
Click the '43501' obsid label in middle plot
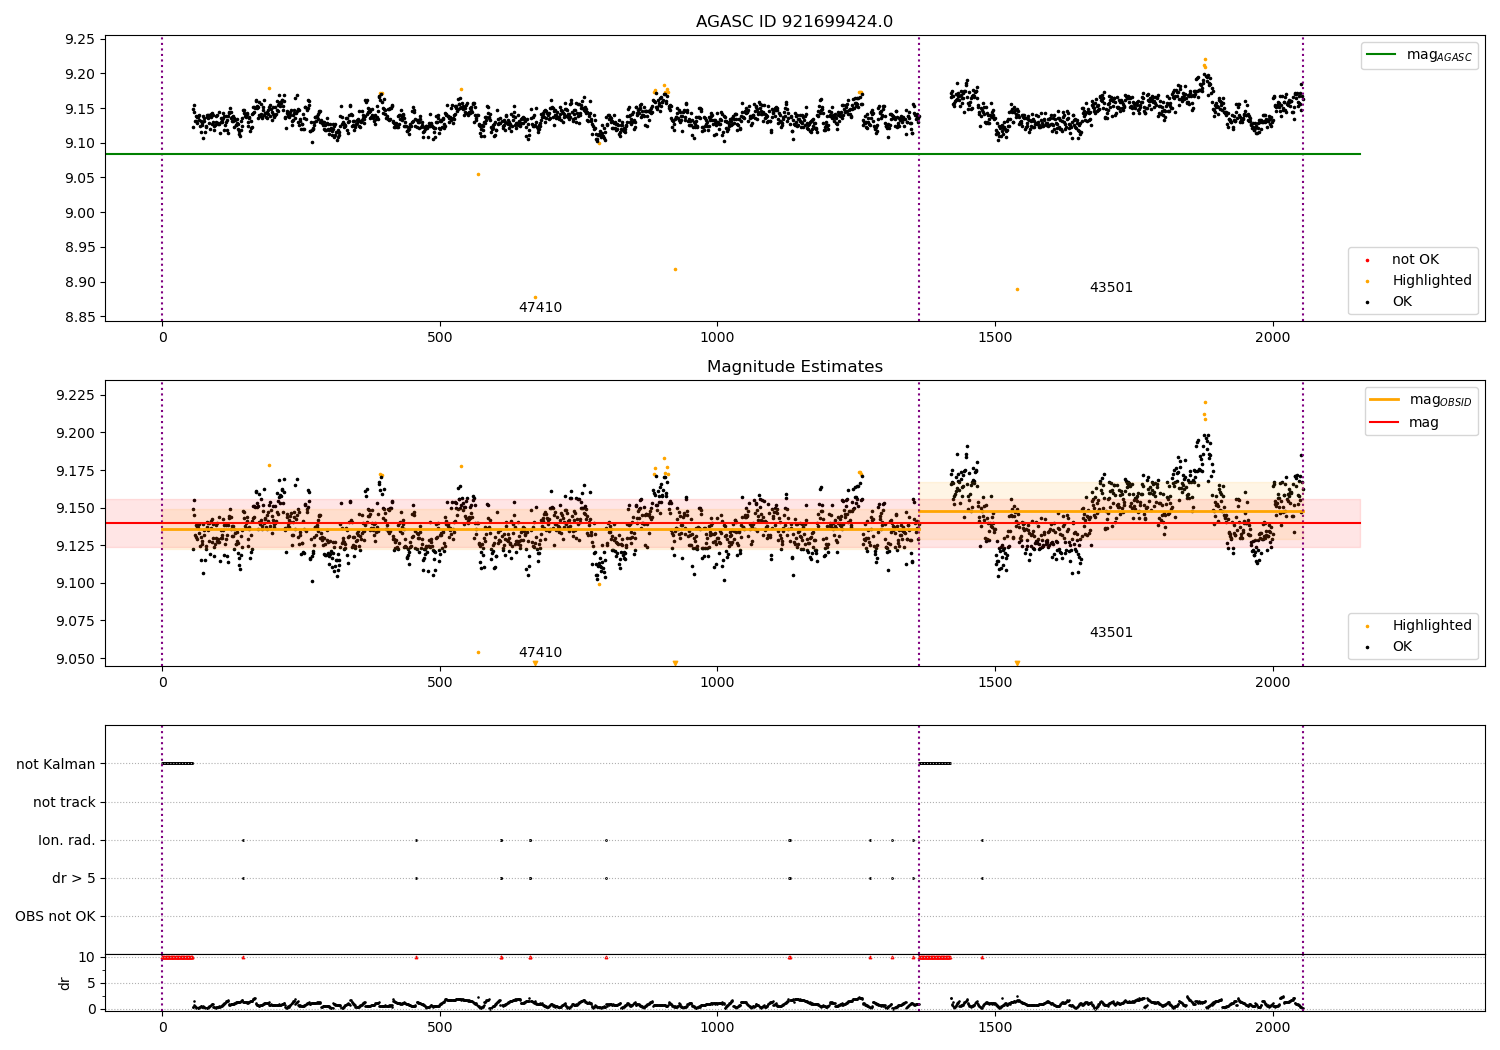1111,633
